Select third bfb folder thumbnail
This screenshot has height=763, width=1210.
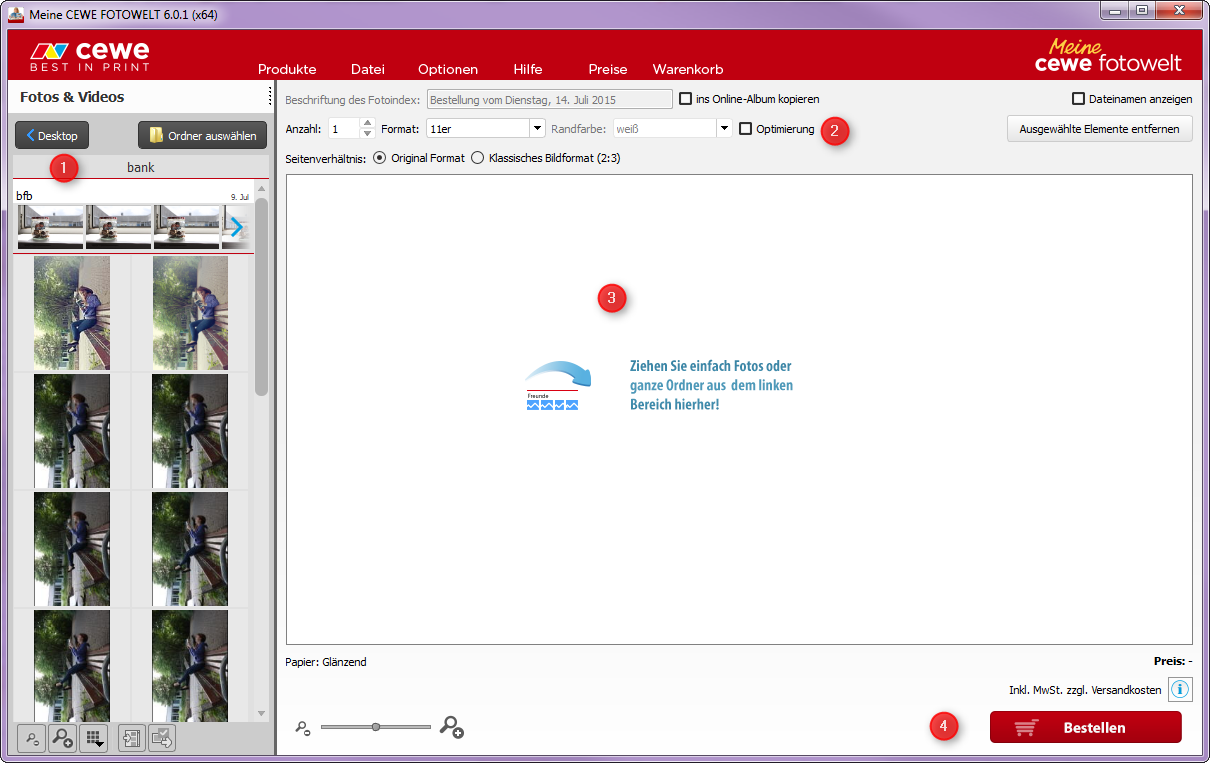click(186, 227)
